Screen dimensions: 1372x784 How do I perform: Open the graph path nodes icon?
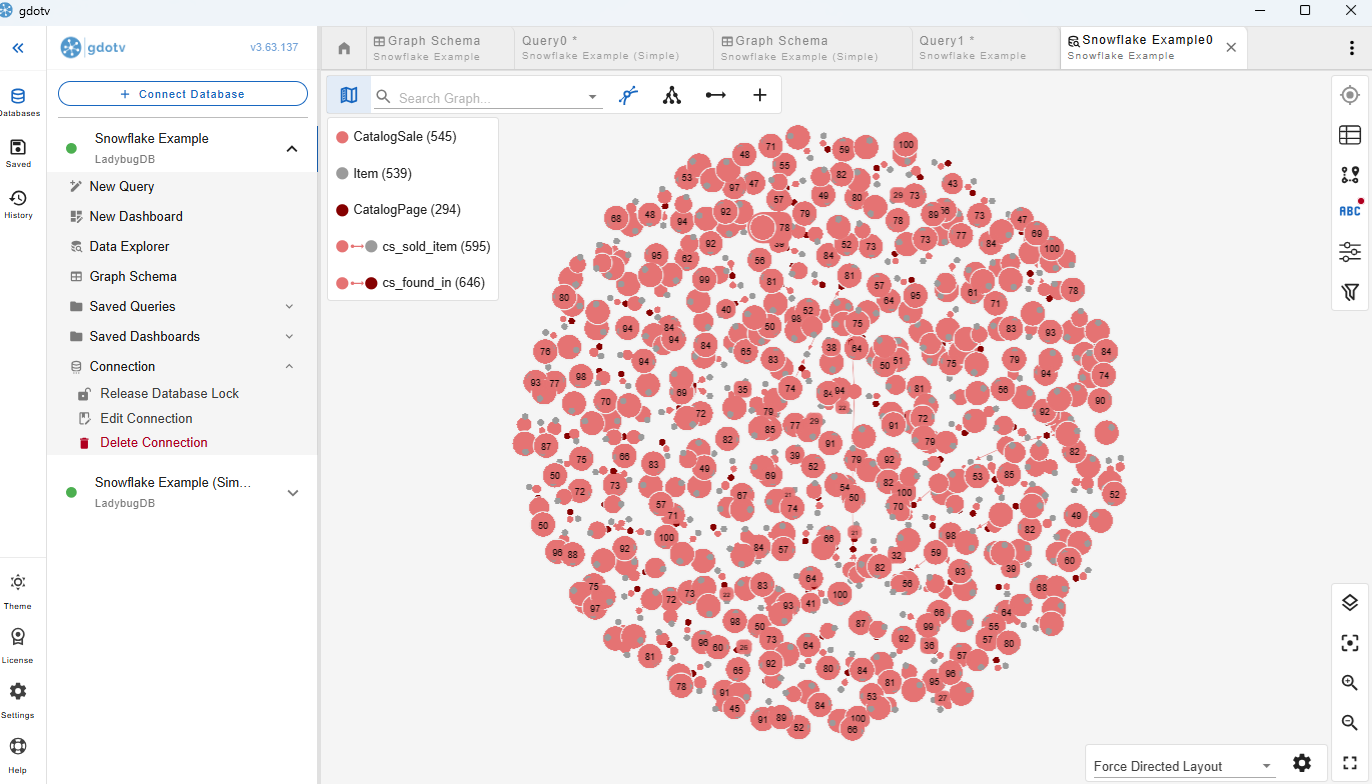(x=1350, y=174)
